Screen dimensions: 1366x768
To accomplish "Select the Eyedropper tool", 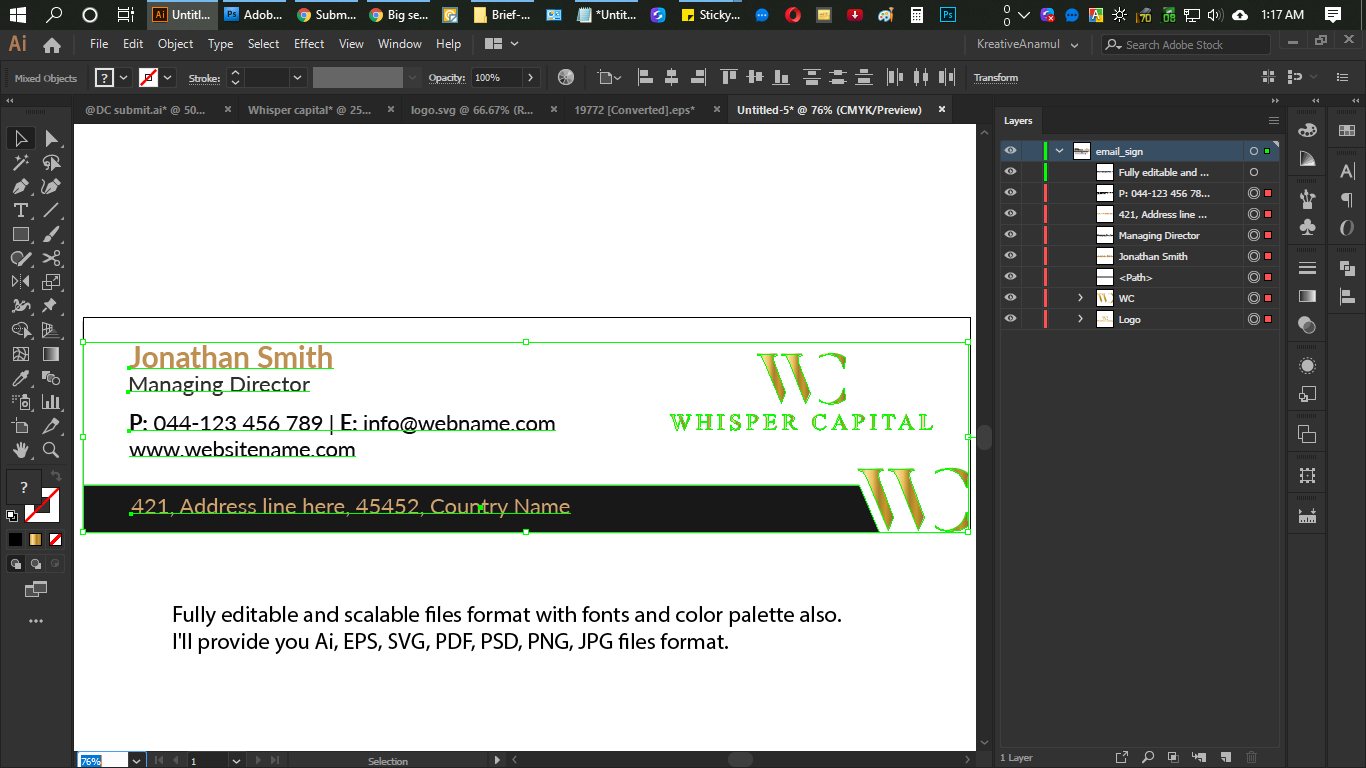I will pyautogui.click(x=21, y=378).
